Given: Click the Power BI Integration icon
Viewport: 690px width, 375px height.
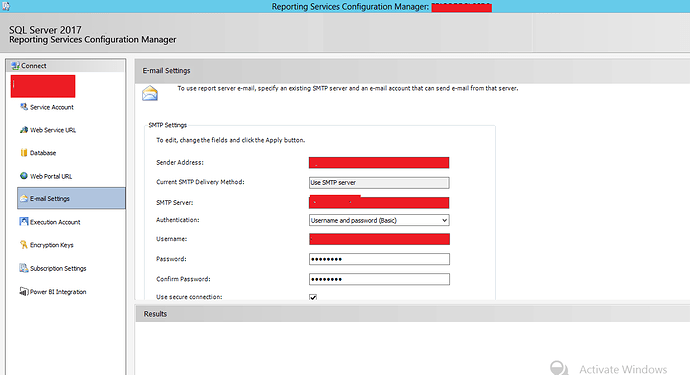Looking at the screenshot, I should point(24,291).
